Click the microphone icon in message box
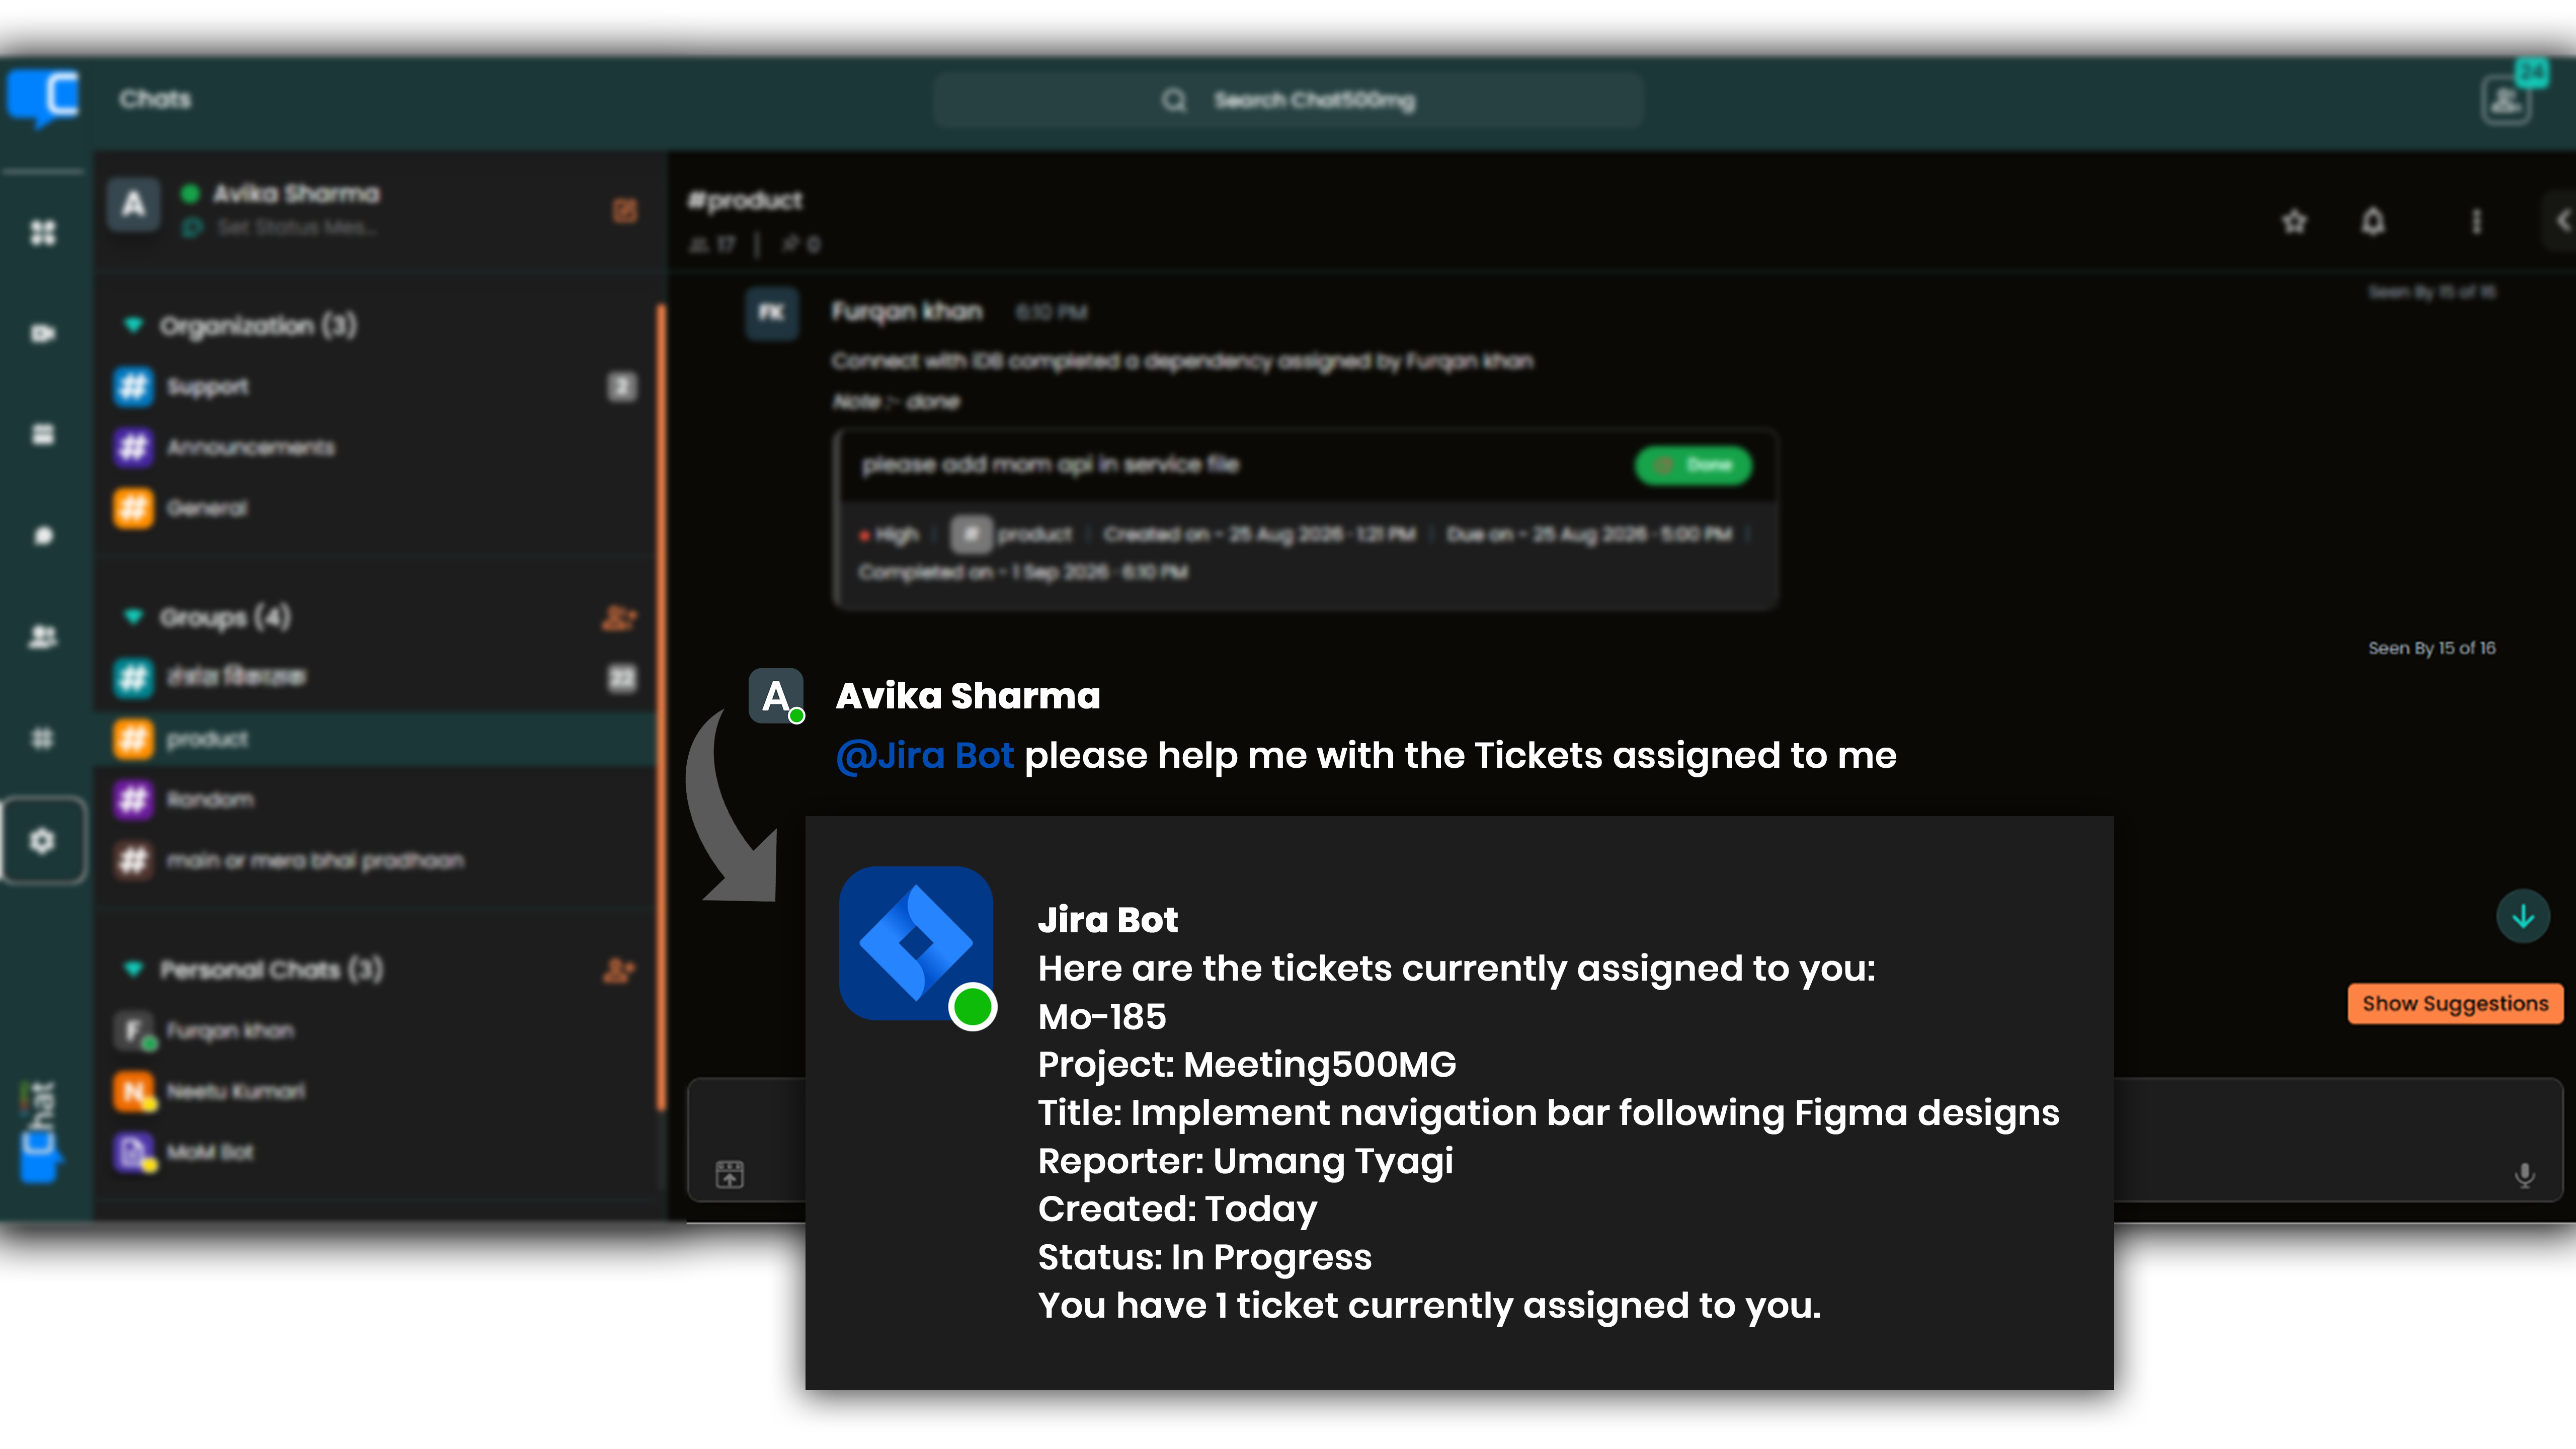This screenshot has height=1449, width=2576. click(x=2524, y=1174)
